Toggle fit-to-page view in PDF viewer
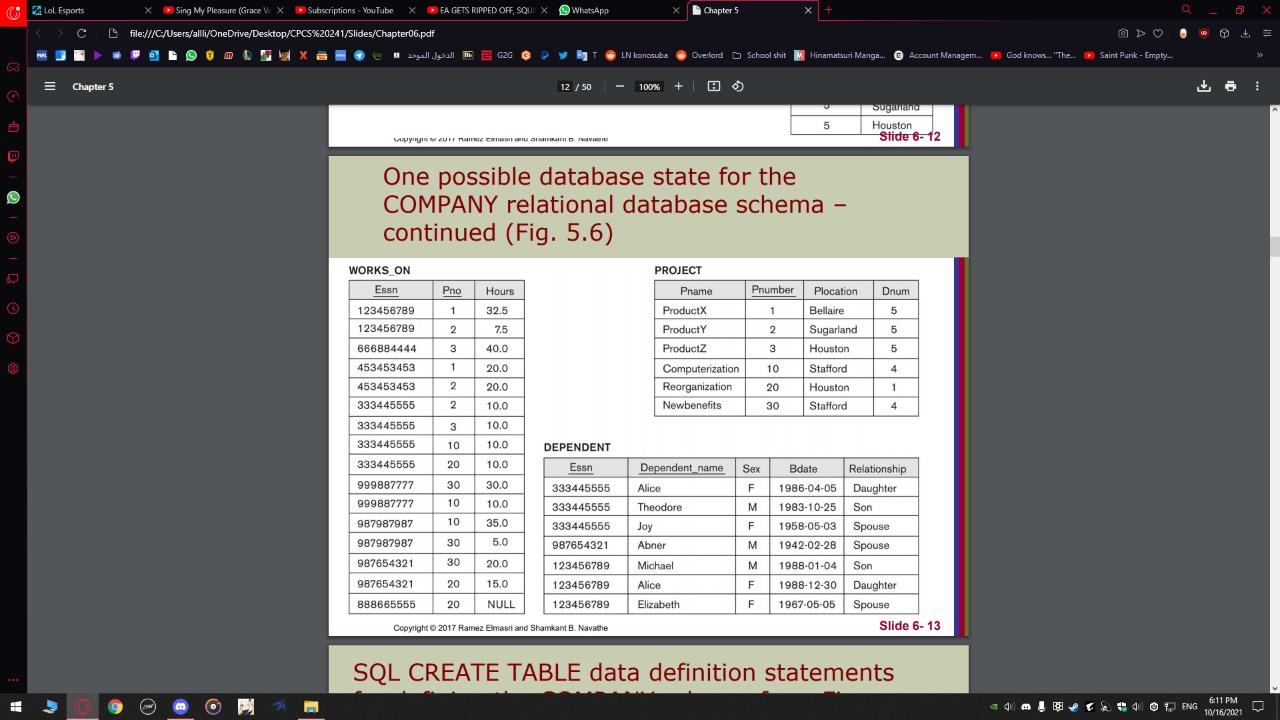 click(713, 87)
